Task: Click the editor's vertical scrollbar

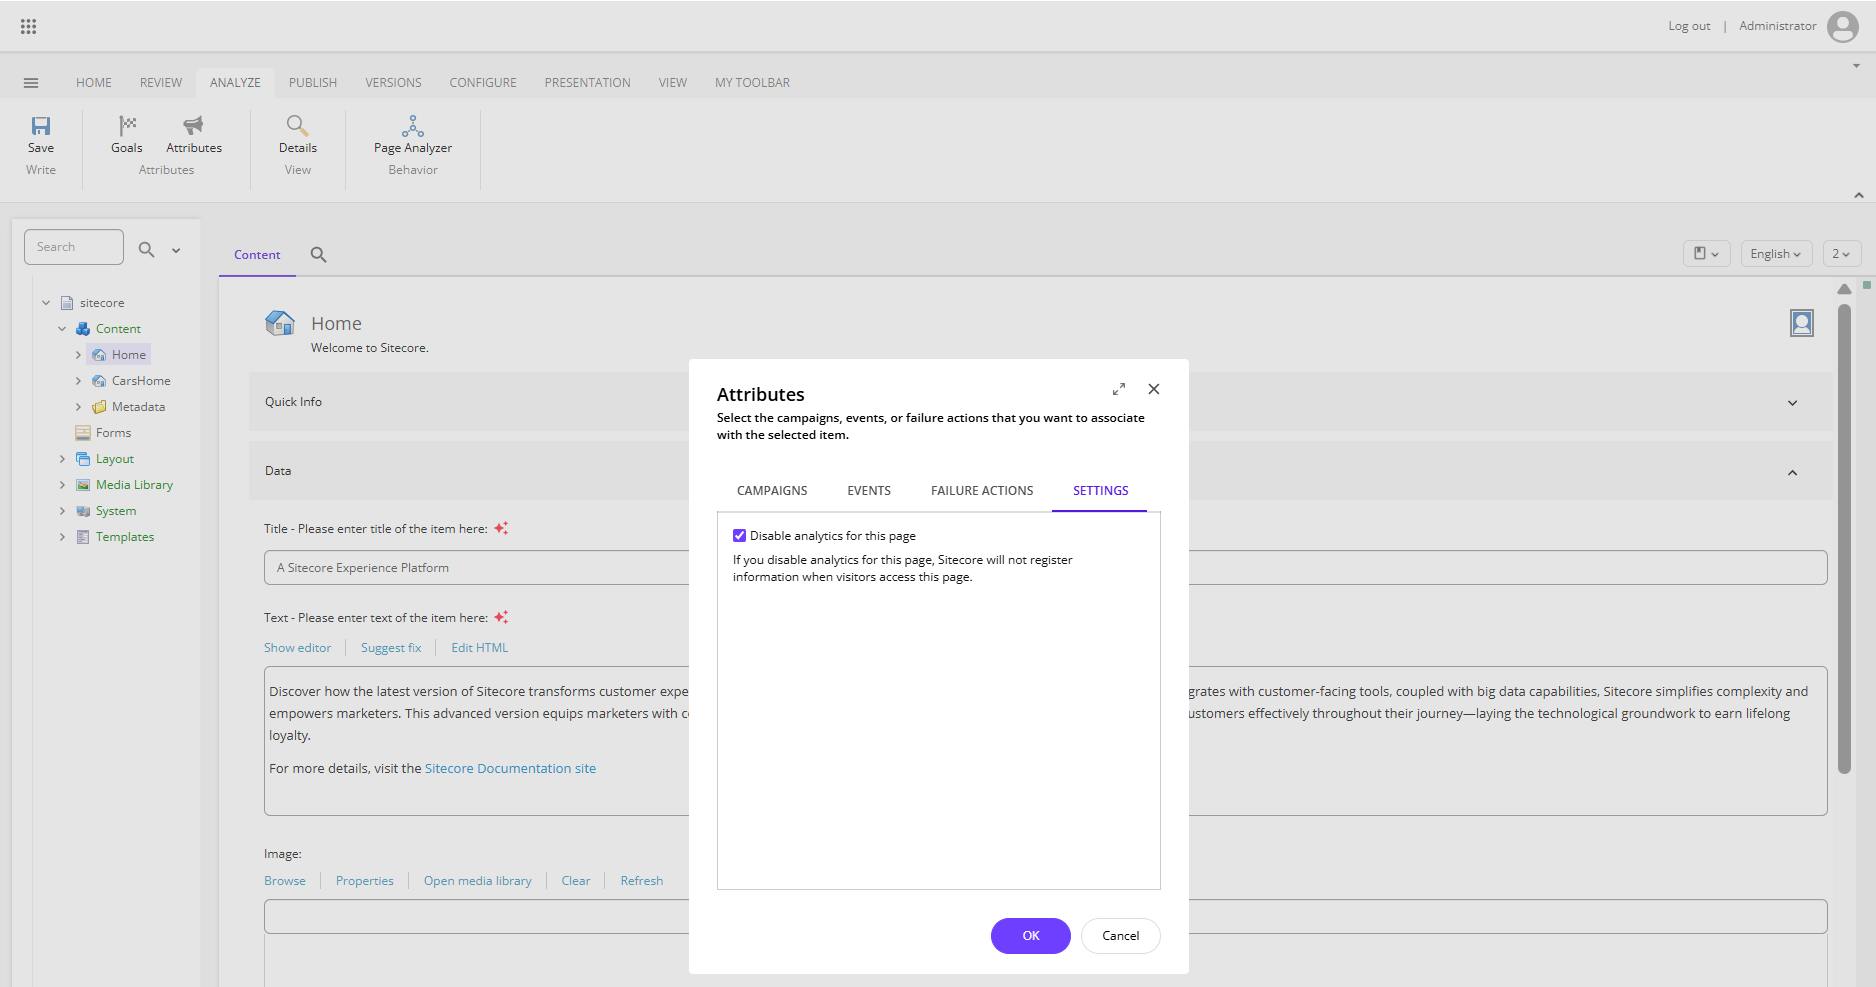Action: [x=1844, y=540]
